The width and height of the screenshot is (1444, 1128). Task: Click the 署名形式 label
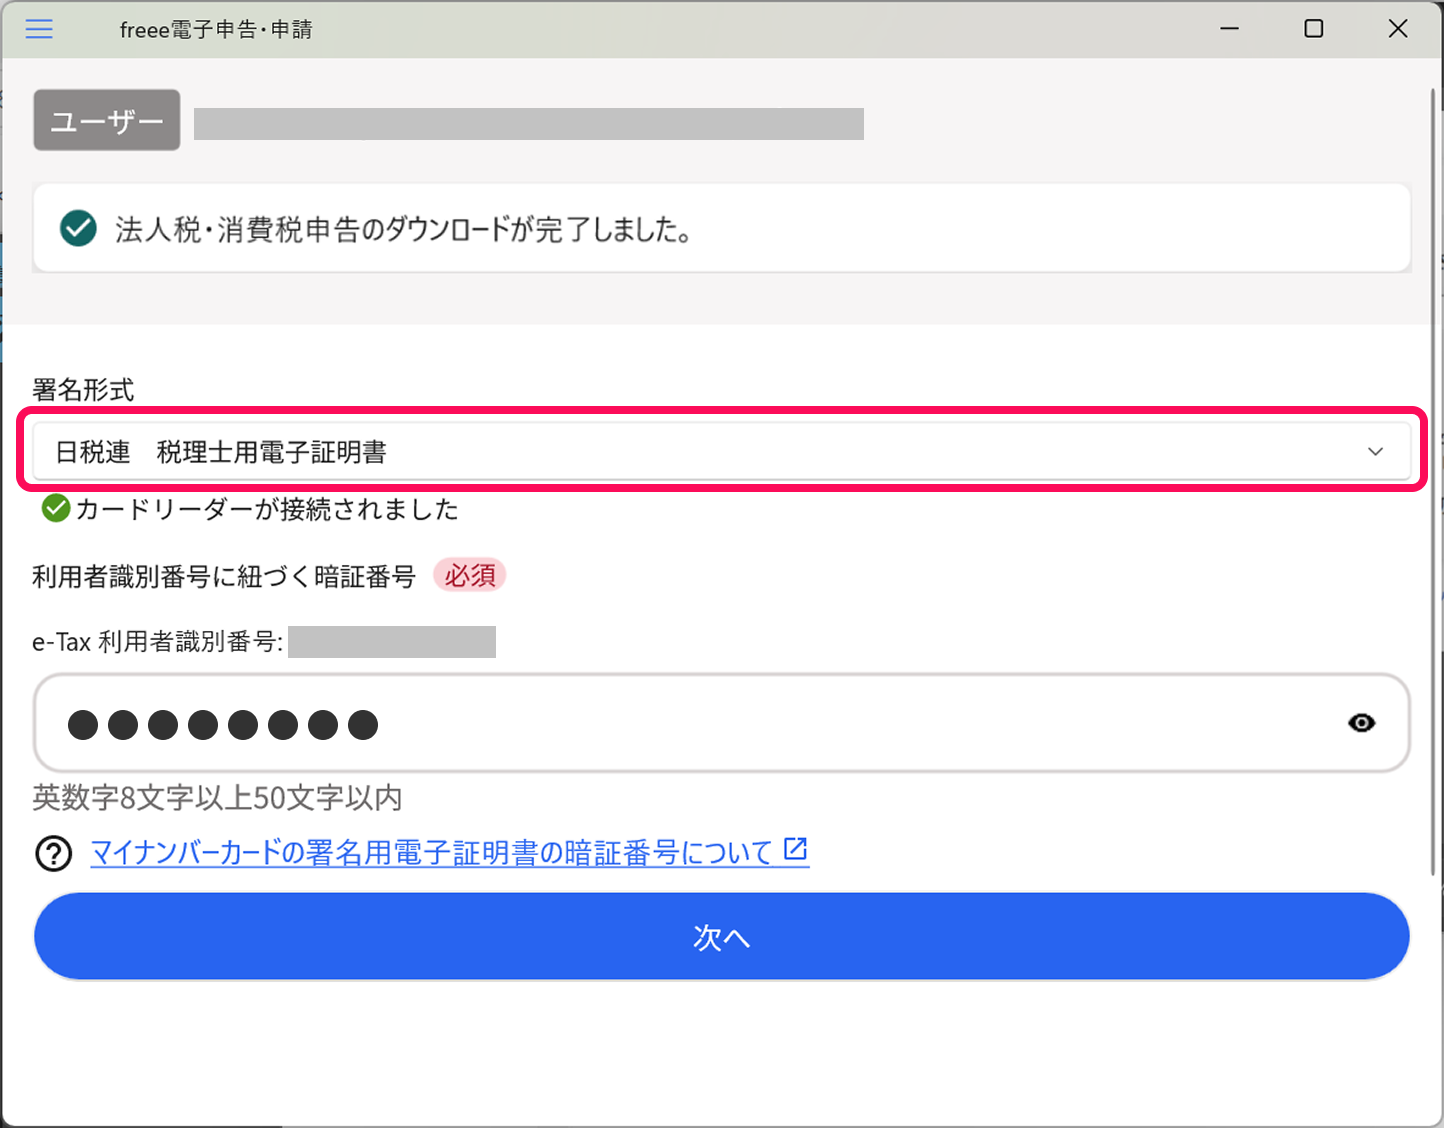(x=83, y=390)
